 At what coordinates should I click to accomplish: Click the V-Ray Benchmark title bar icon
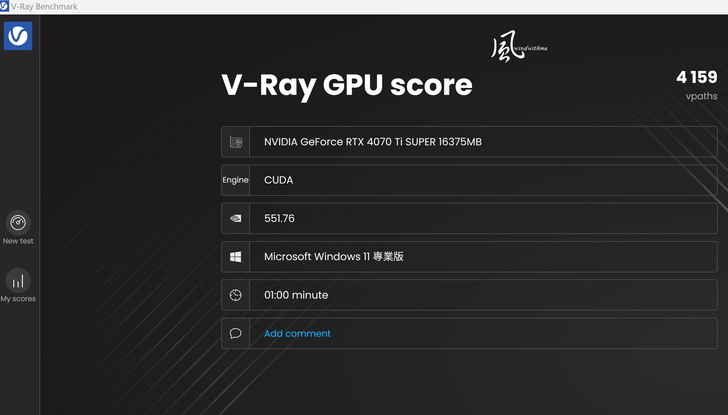5,6
